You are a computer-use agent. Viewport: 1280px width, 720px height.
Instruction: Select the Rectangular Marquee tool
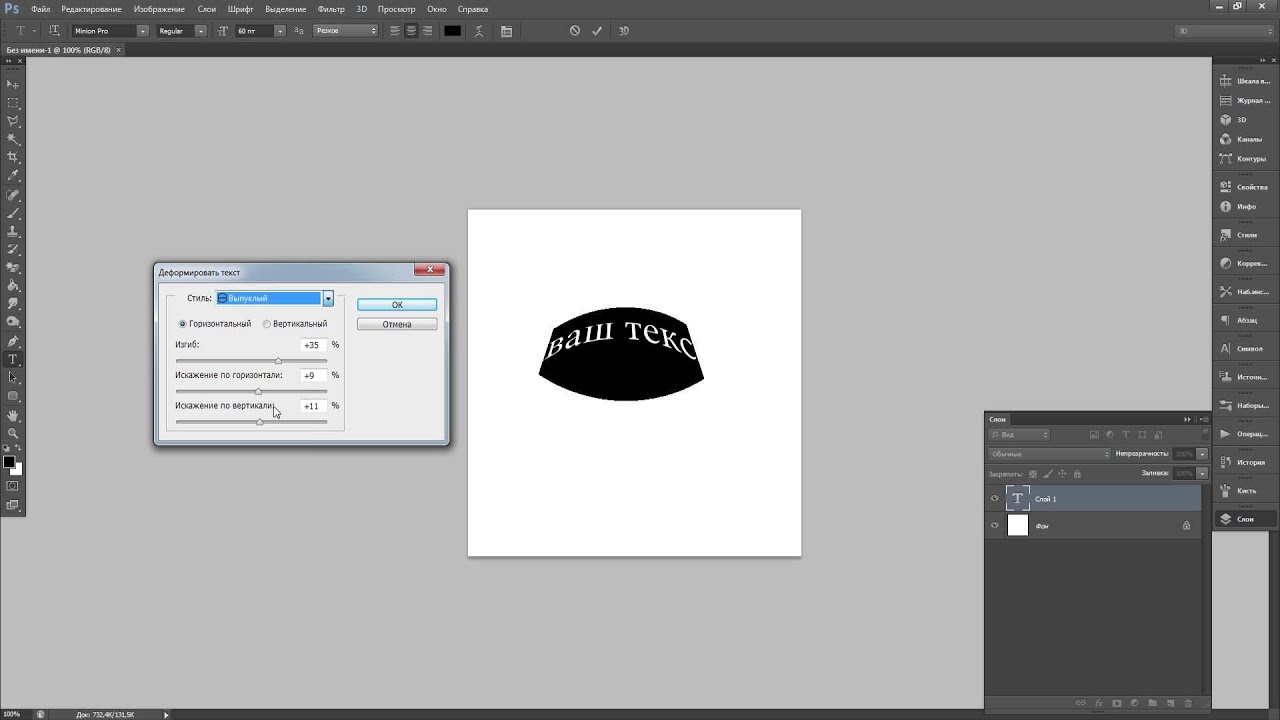pyautogui.click(x=13, y=103)
